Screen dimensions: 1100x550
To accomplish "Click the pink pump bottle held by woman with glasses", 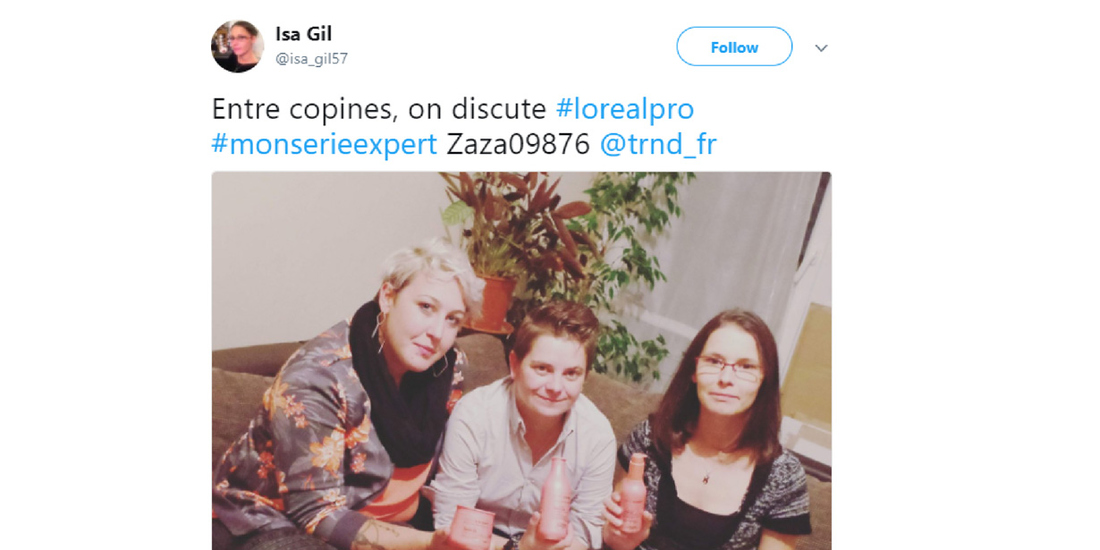I will [x=633, y=492].
